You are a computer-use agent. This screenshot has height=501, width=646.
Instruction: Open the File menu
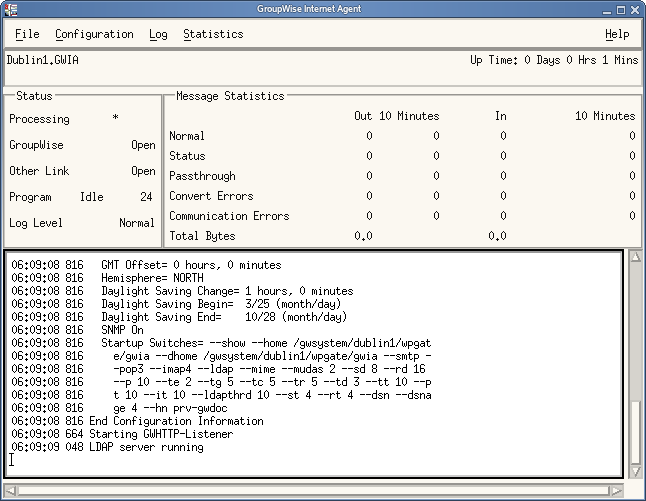click(27, 34)
